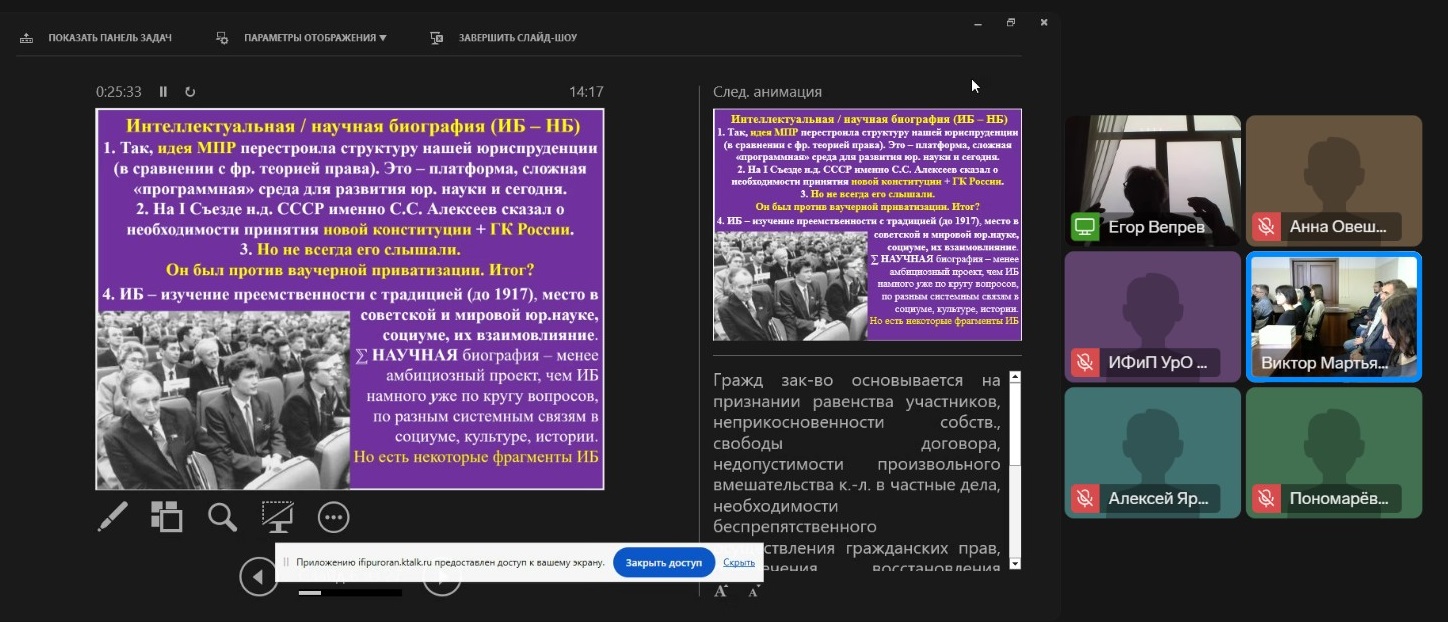The image size is (1448, 622).
Task: Click the Скрыть link
Action: click(739, 563)
